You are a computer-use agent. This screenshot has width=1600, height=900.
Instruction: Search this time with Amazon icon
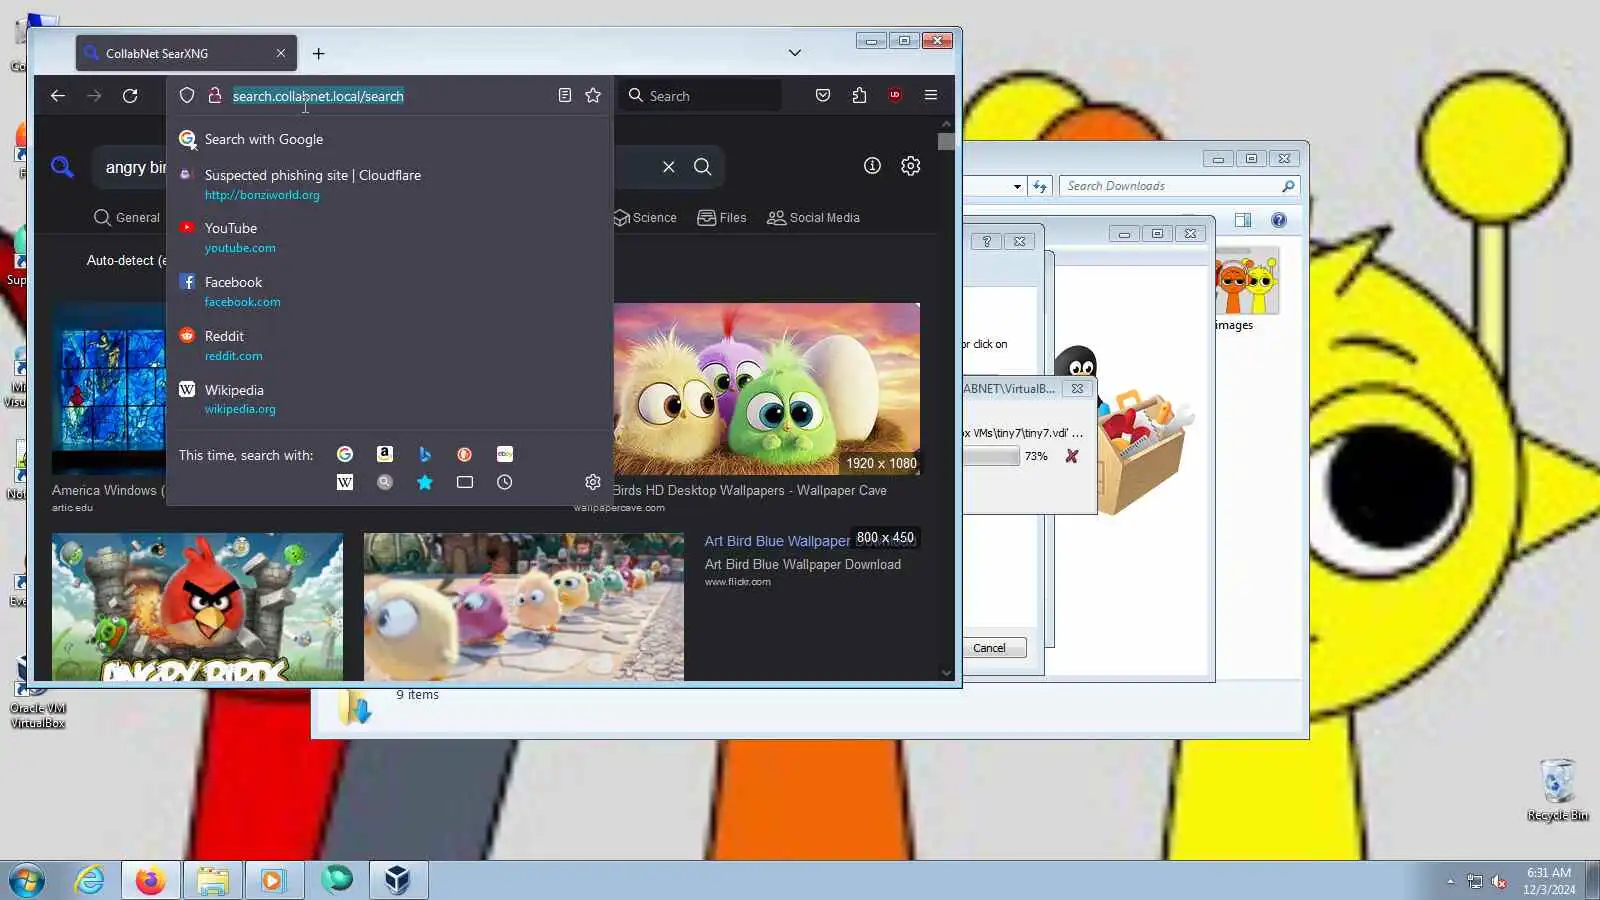point(385,454)
